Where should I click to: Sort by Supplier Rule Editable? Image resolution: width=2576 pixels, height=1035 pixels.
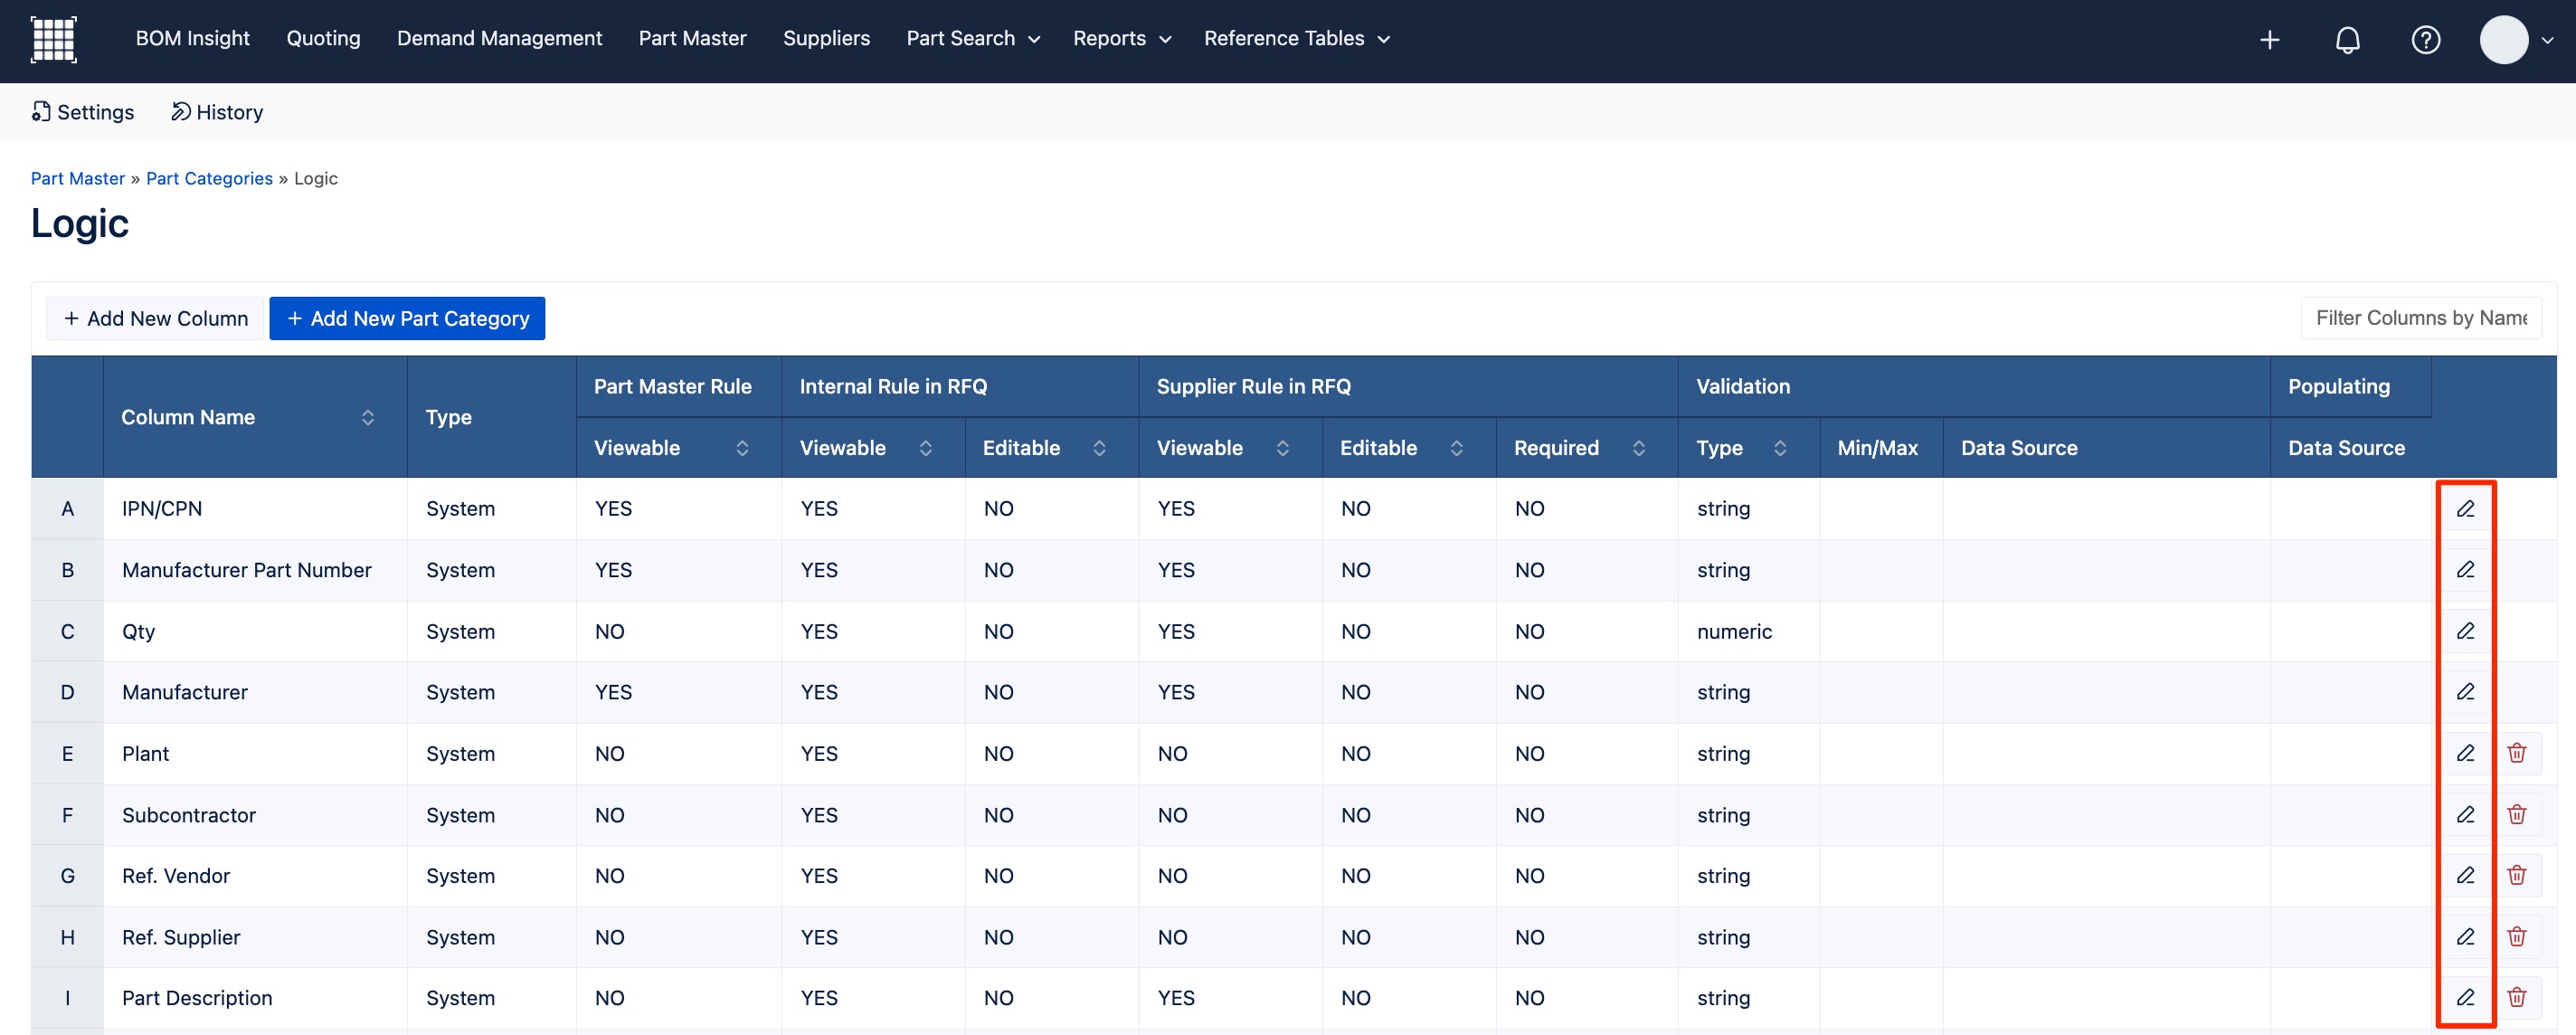coord(1456,448)
